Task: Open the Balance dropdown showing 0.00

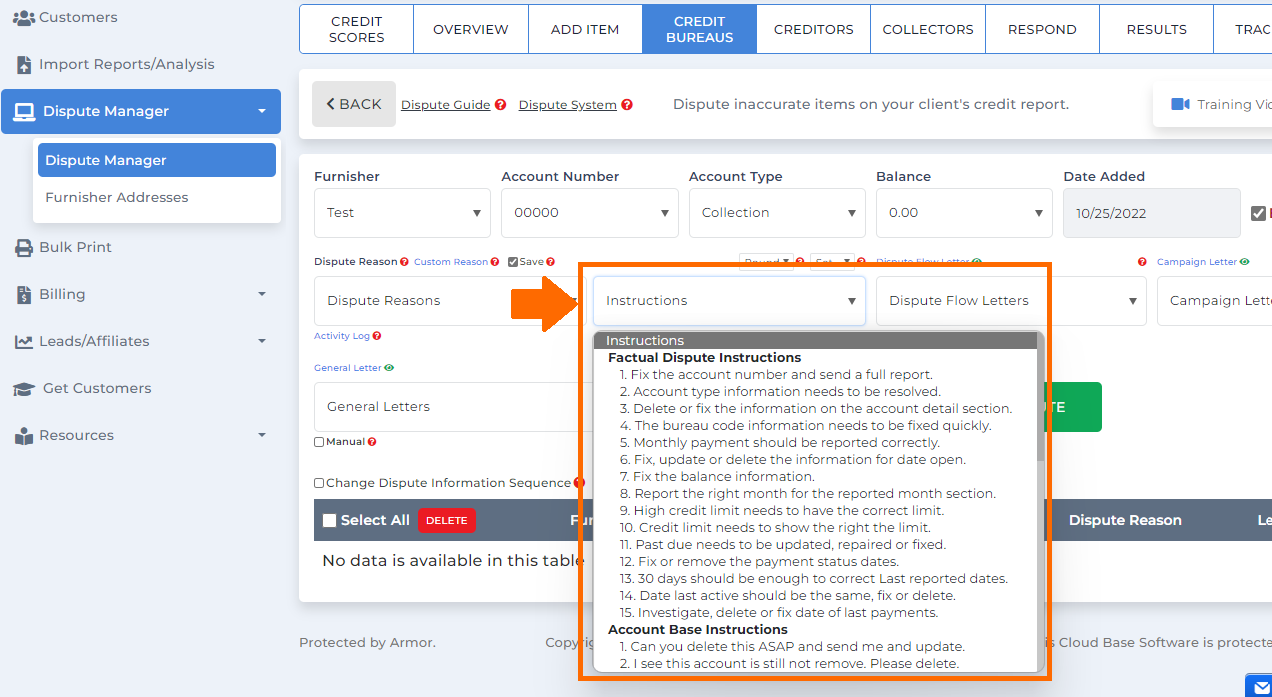Action: (964, 213)
